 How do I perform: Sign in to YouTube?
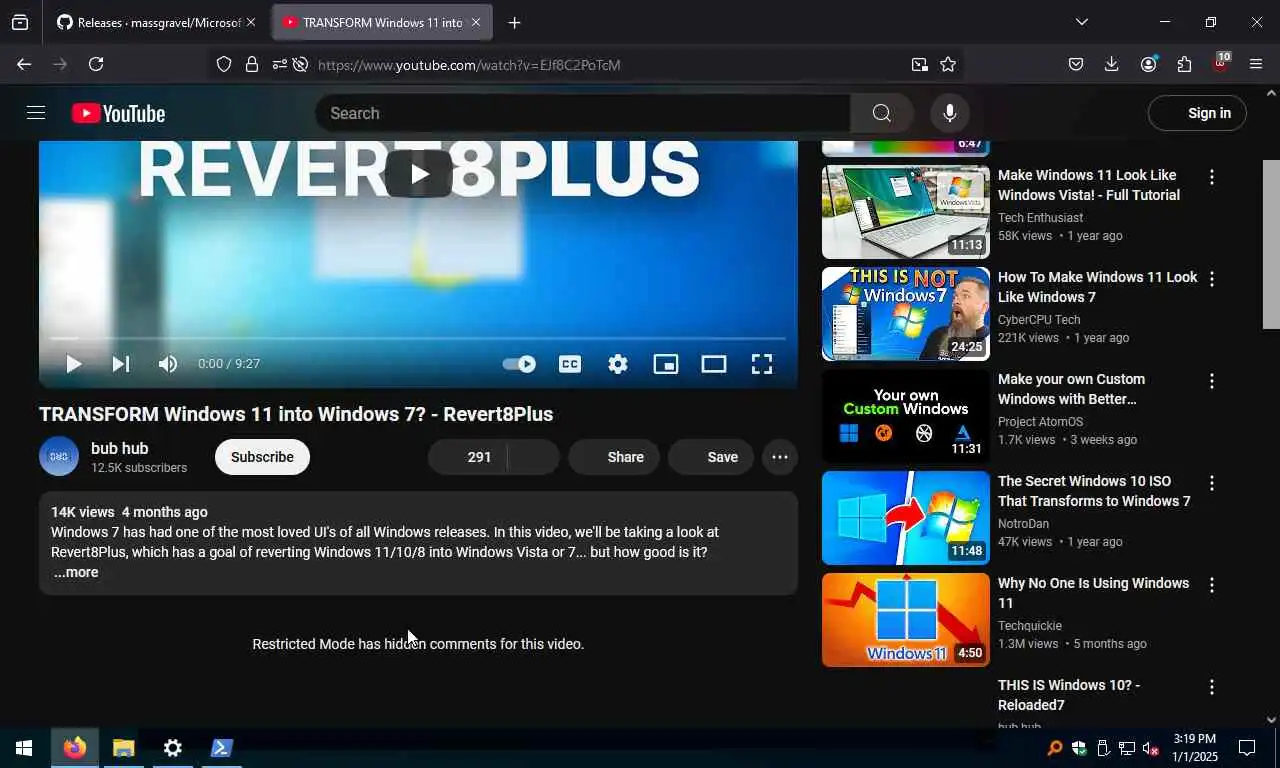point(1197,113)
